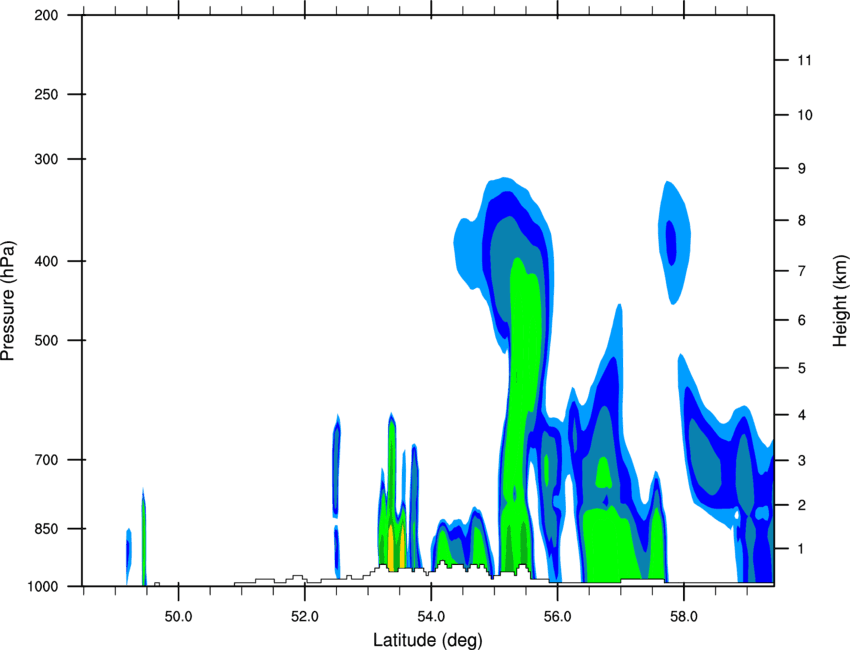Pick the 5 km height label

point(802,368)
